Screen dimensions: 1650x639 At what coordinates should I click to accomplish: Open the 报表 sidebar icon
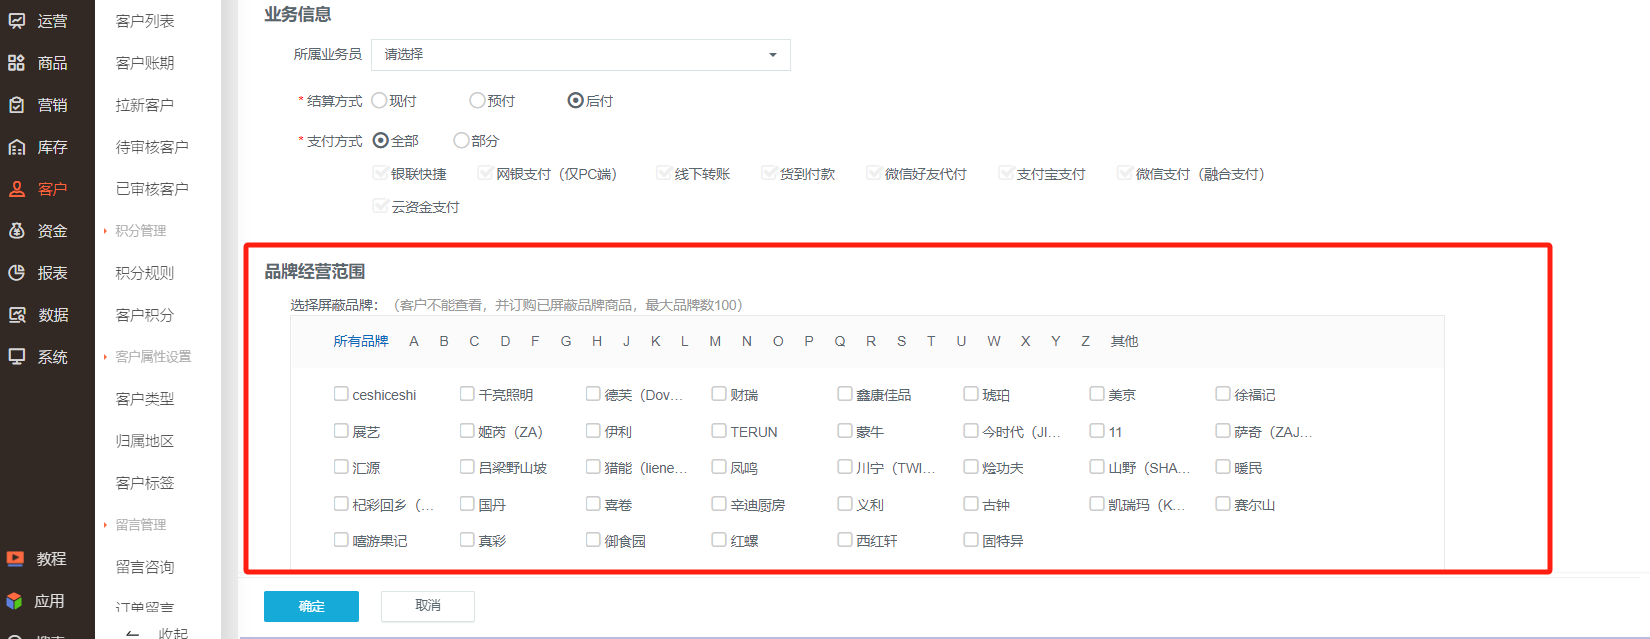17,273
